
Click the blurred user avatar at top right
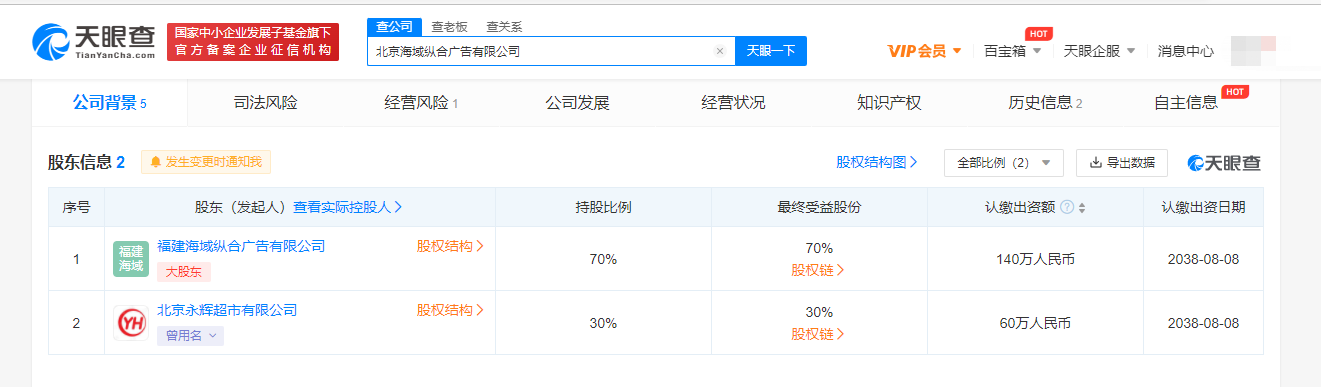point(1254,50)
